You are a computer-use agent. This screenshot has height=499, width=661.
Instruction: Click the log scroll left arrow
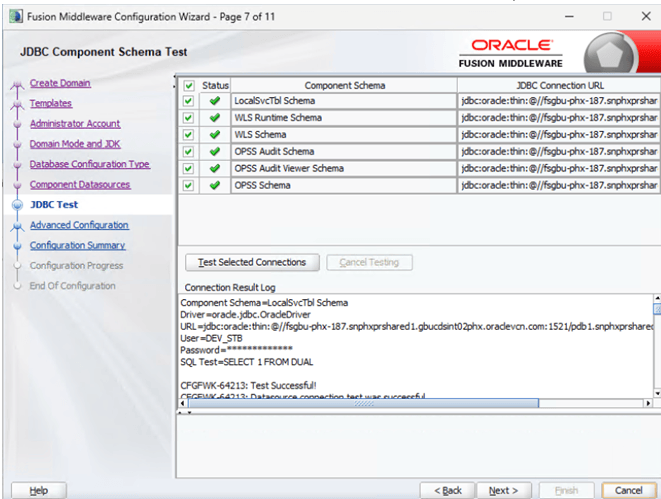point(183,403)
